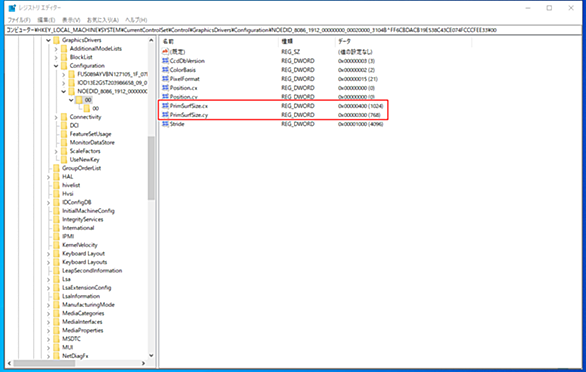Collapse the Configuration tree node

click(56, 66)
